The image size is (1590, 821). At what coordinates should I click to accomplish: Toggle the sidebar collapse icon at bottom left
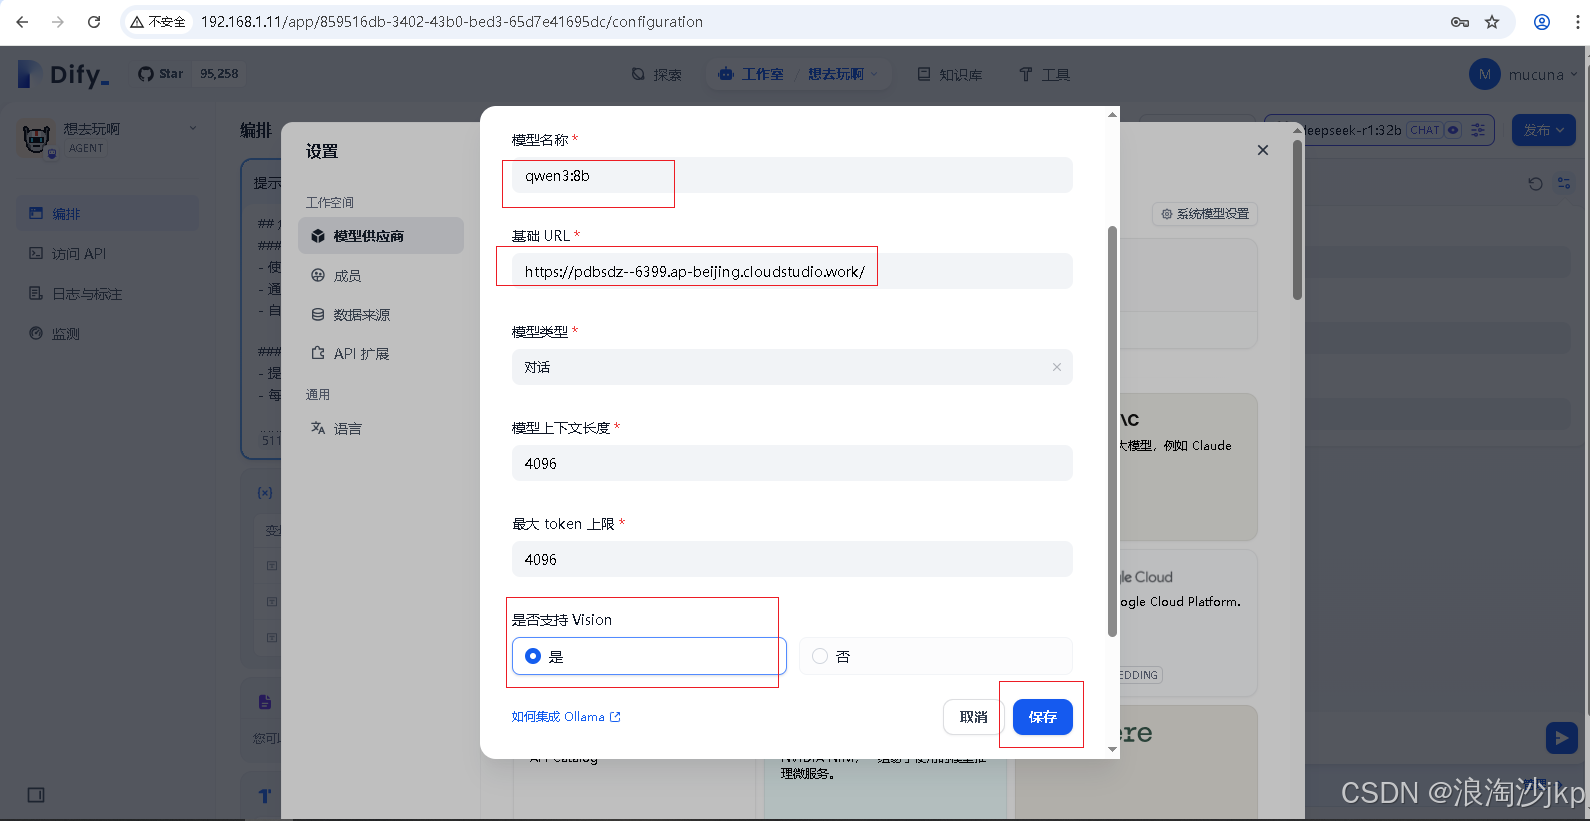click(36, 795)
